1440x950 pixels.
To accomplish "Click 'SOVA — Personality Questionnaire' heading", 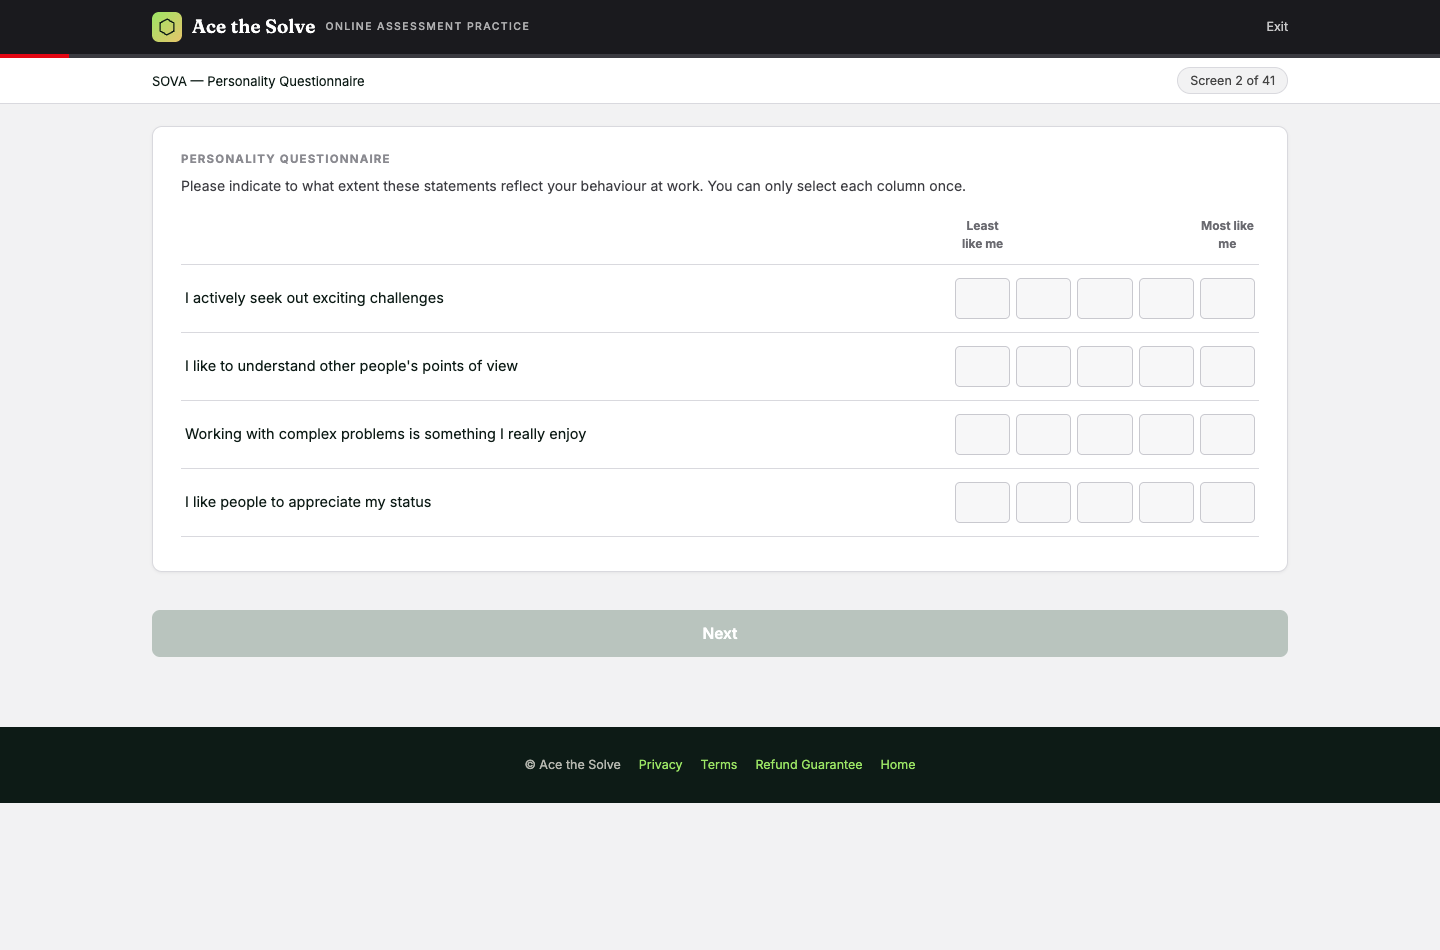I will tap(258, 81).
